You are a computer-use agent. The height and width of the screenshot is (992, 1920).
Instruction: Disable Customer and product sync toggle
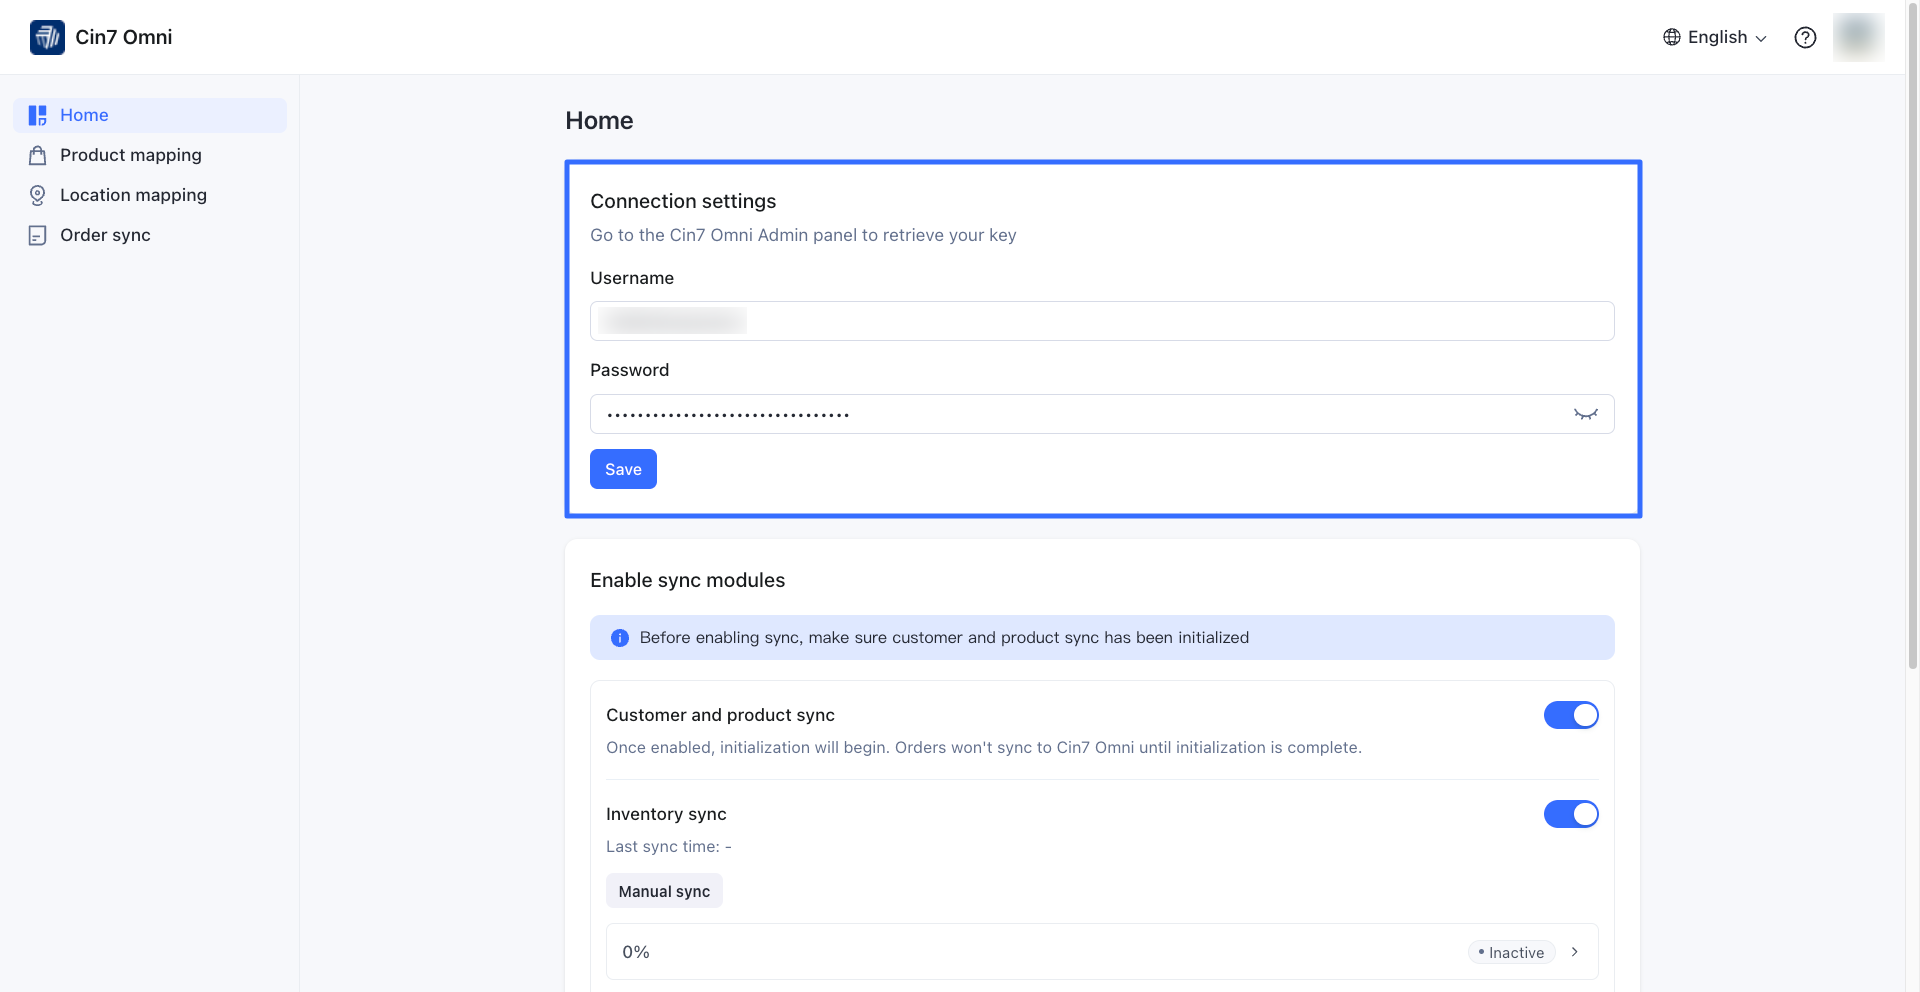(x=1571, y=715)
